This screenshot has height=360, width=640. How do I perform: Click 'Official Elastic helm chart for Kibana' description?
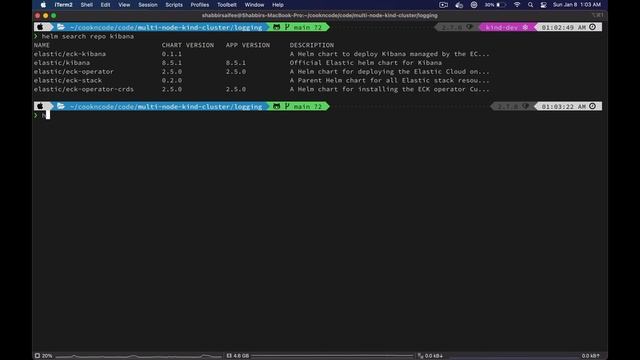[x=366, y=63]
